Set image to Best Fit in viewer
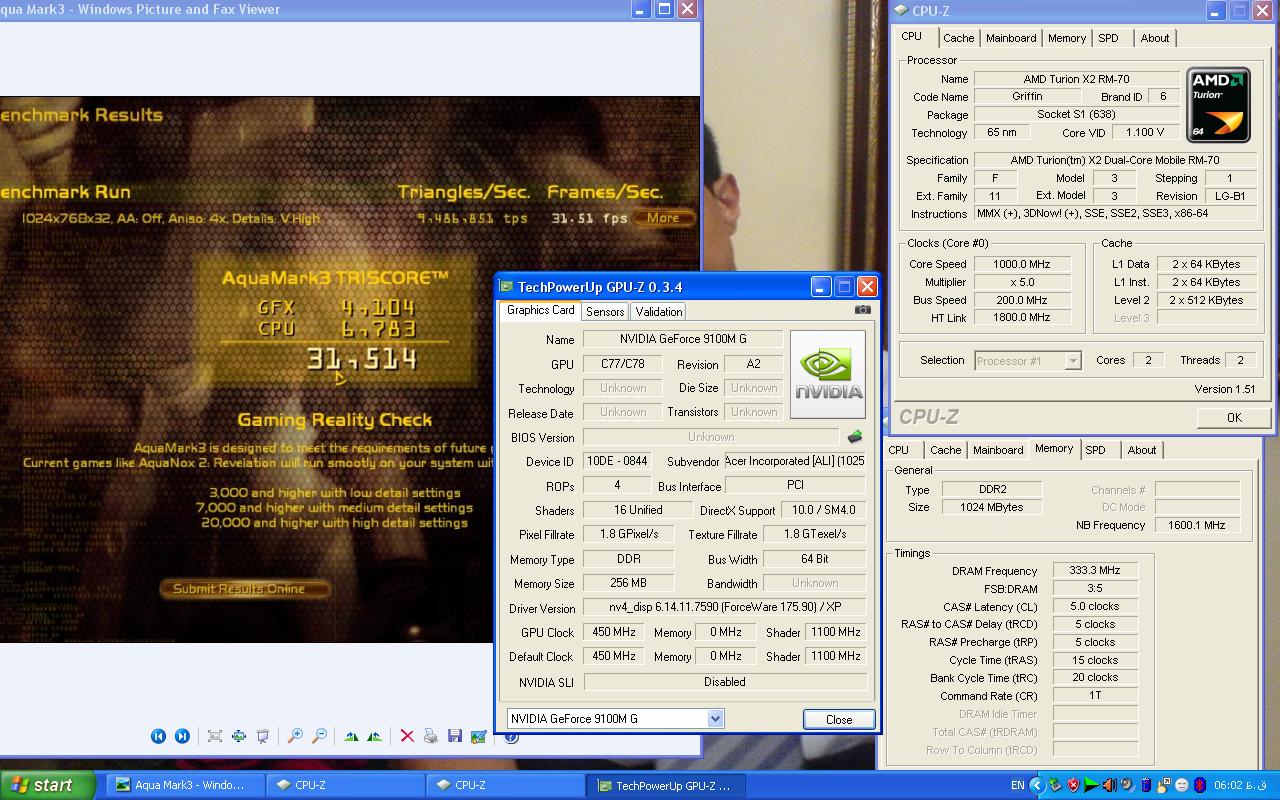Viewport: 1280px width, 800px height. point(215,736)
